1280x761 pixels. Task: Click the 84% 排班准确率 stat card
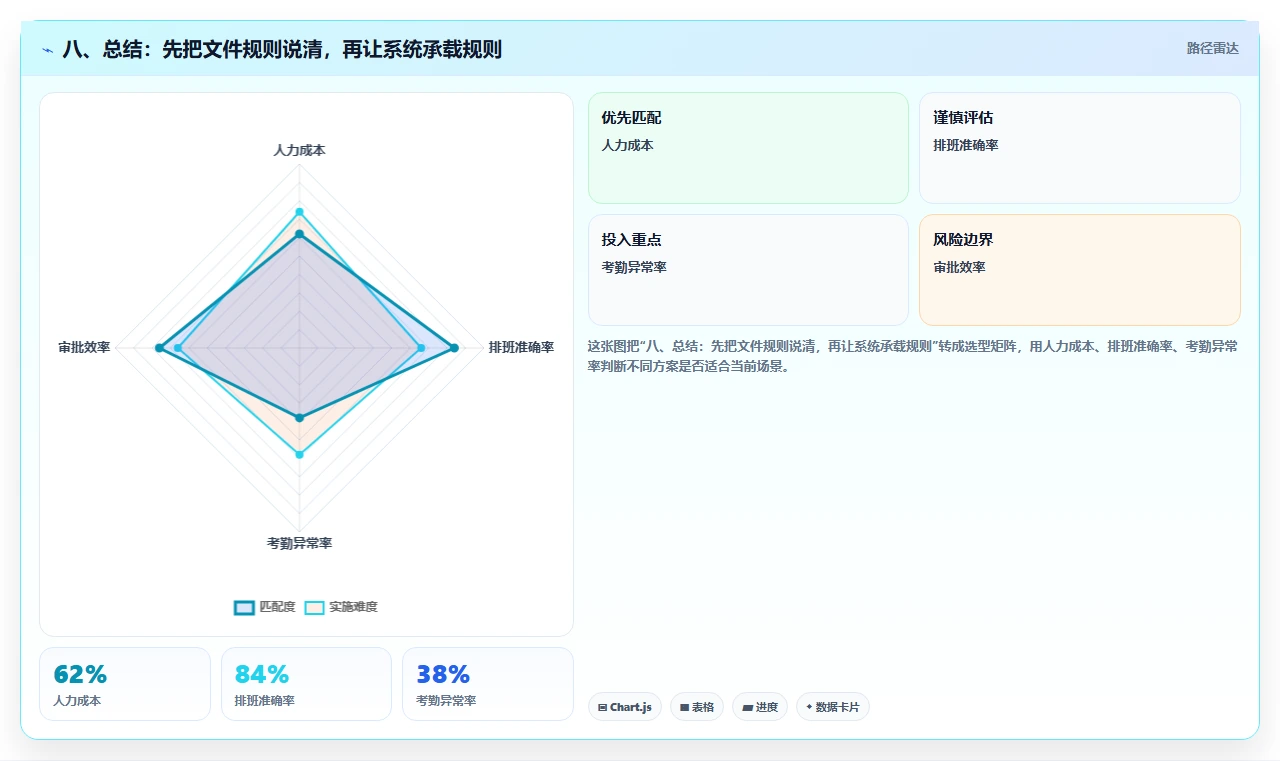tap(306, 684)
